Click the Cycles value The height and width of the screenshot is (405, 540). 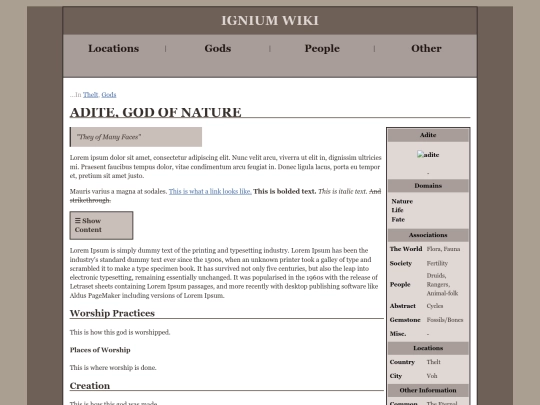(x=435, y=306)
